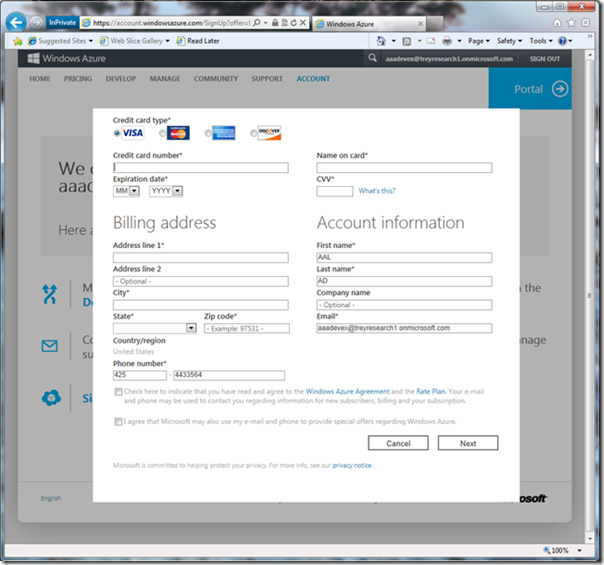
Task: Open the Tools menu dropdown
Action: pyautogui.click(x=541, y=41)
